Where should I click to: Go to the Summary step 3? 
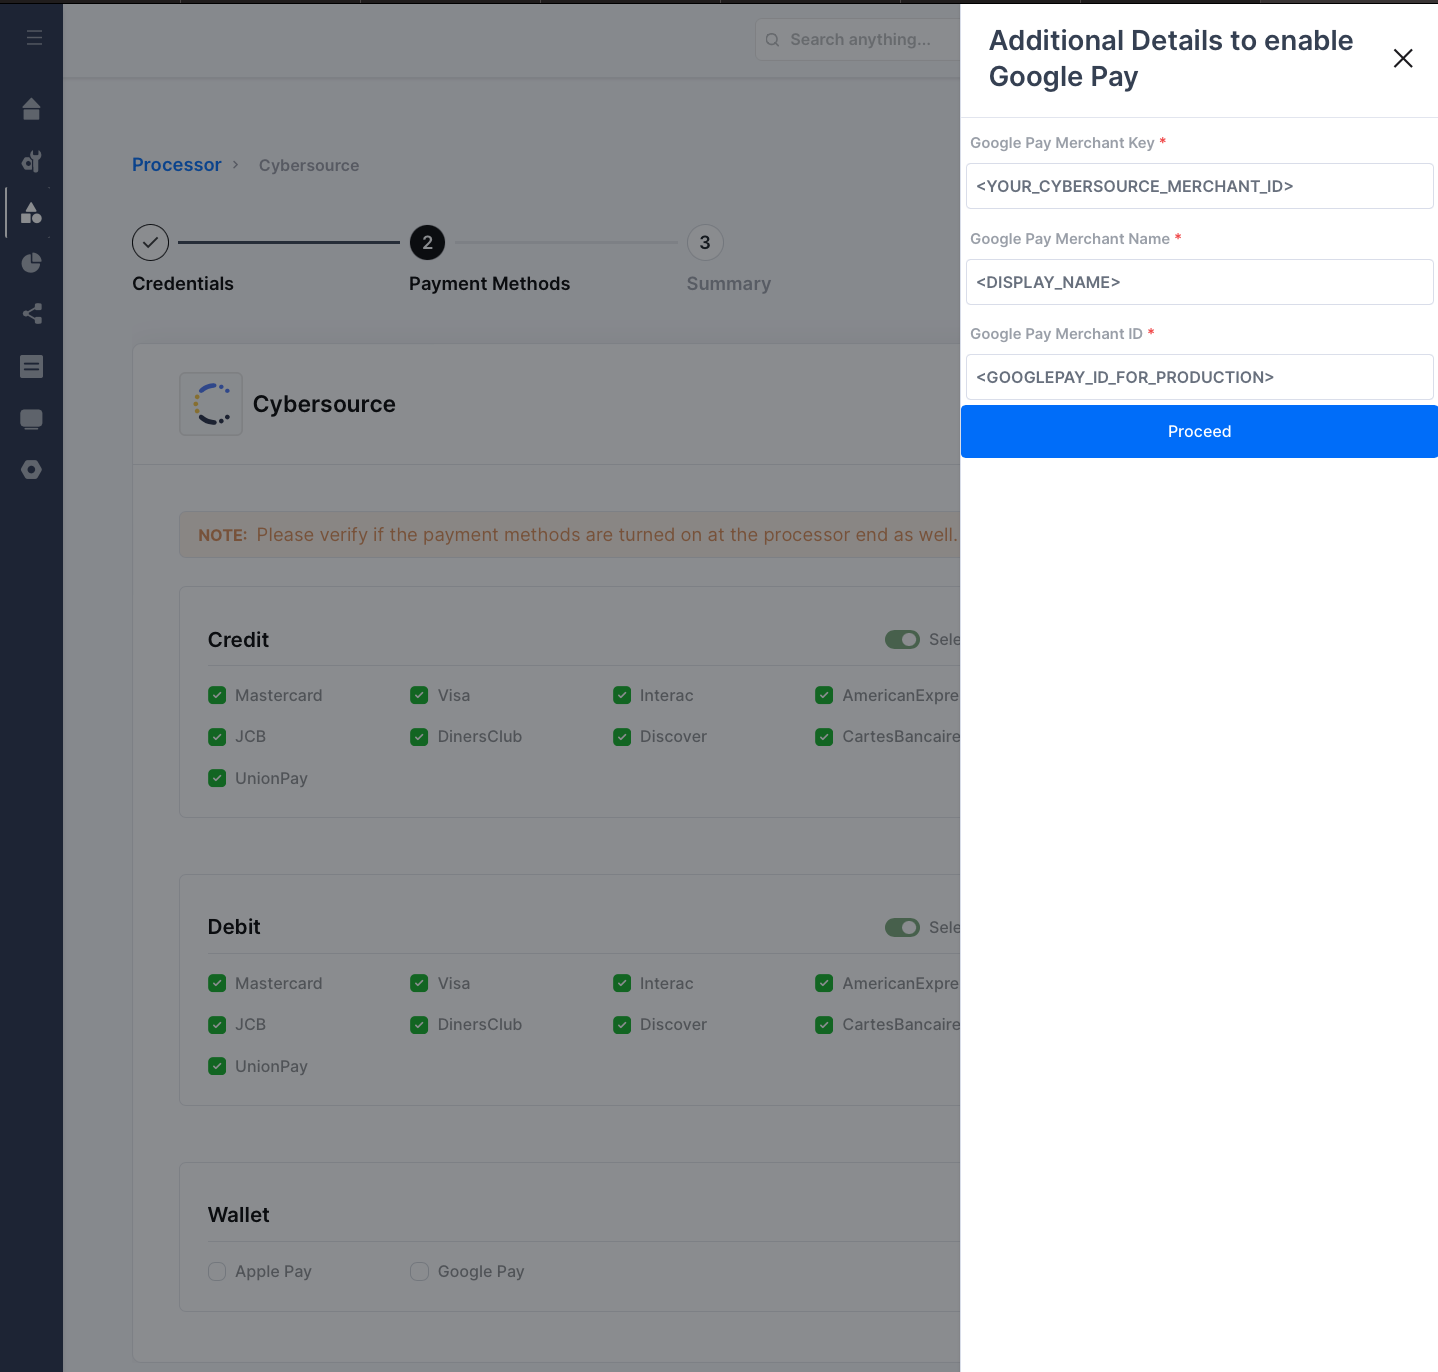(705, 243)
